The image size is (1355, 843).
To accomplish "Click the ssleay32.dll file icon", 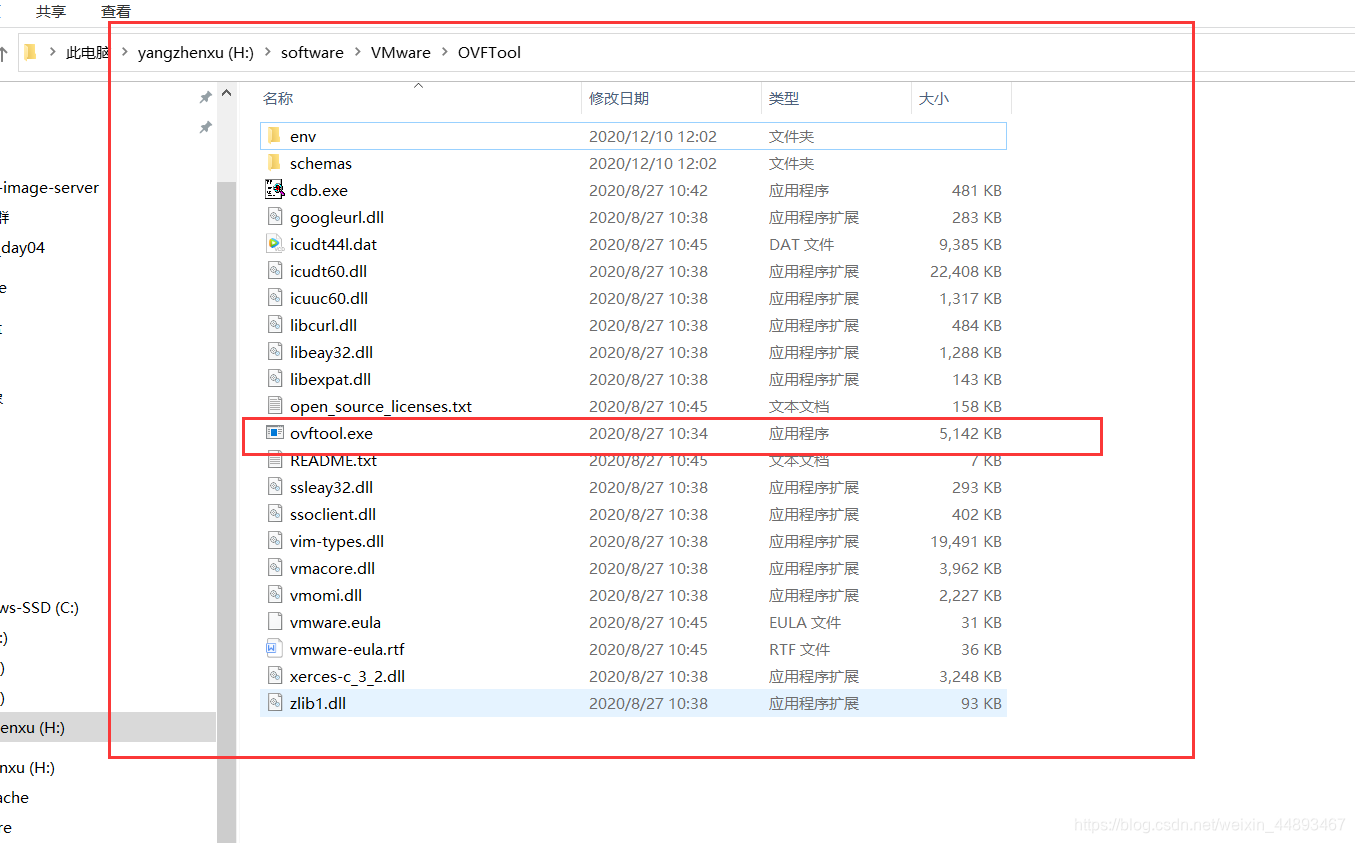I will 275,486.
